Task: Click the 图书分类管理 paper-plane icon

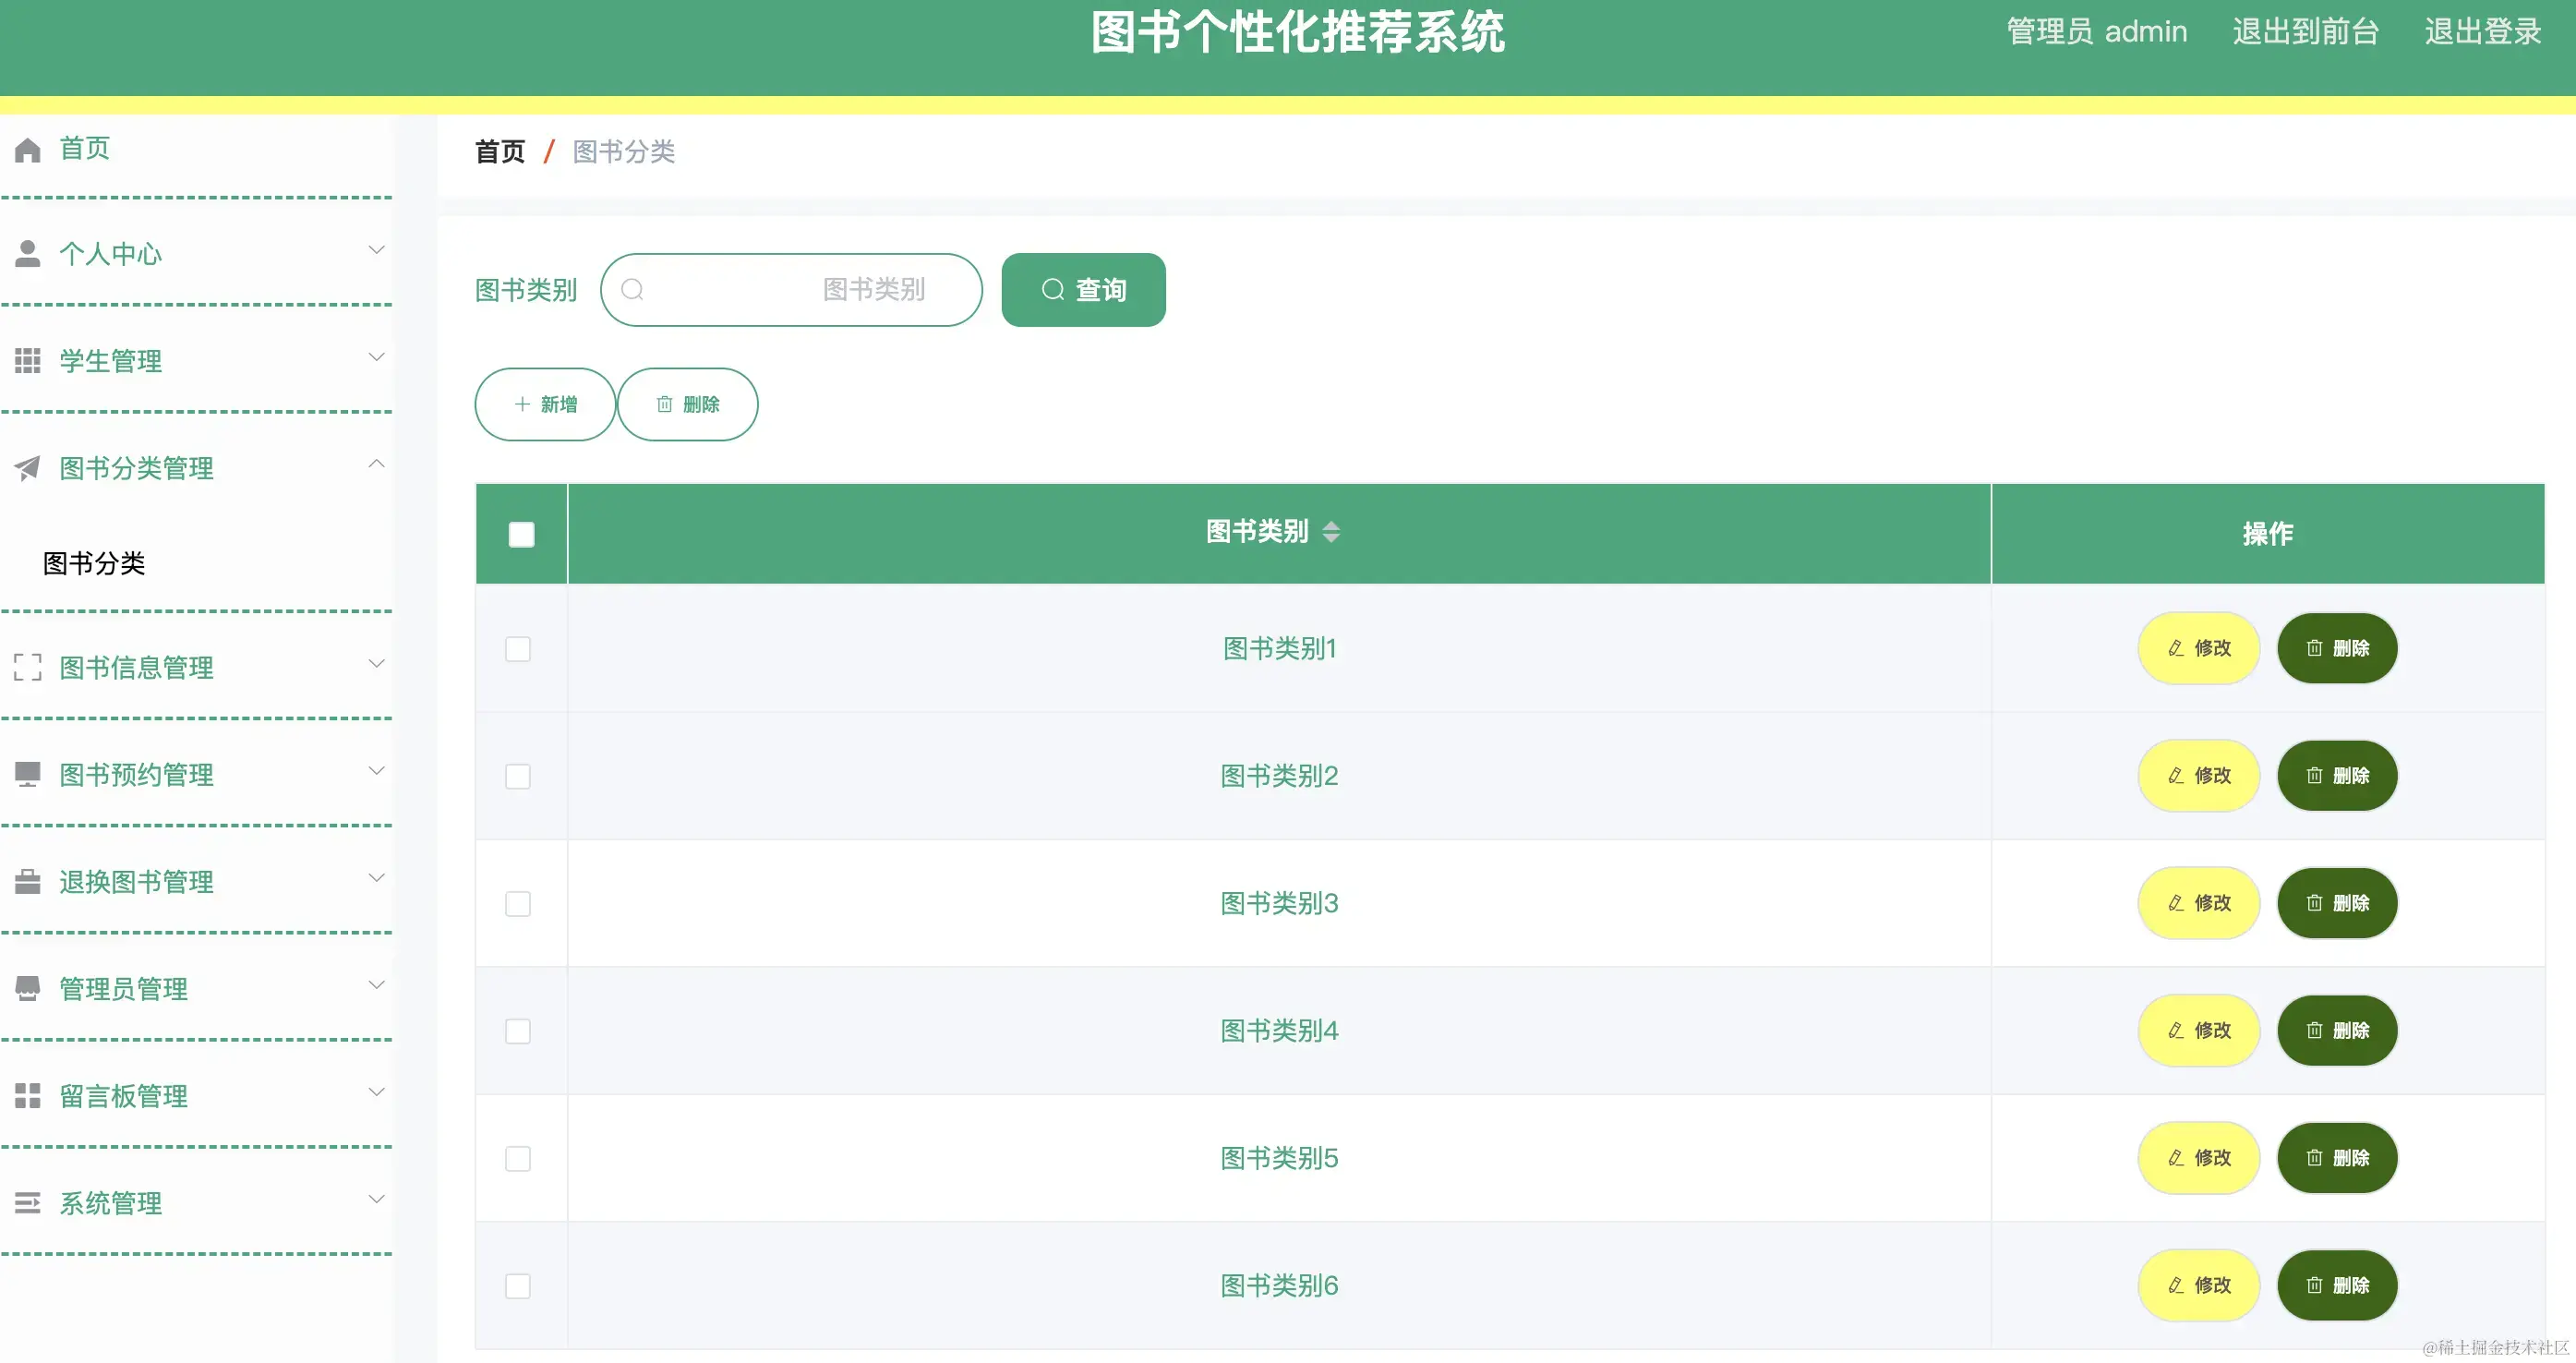Action: pyautogui.click(x=27, y=466)
